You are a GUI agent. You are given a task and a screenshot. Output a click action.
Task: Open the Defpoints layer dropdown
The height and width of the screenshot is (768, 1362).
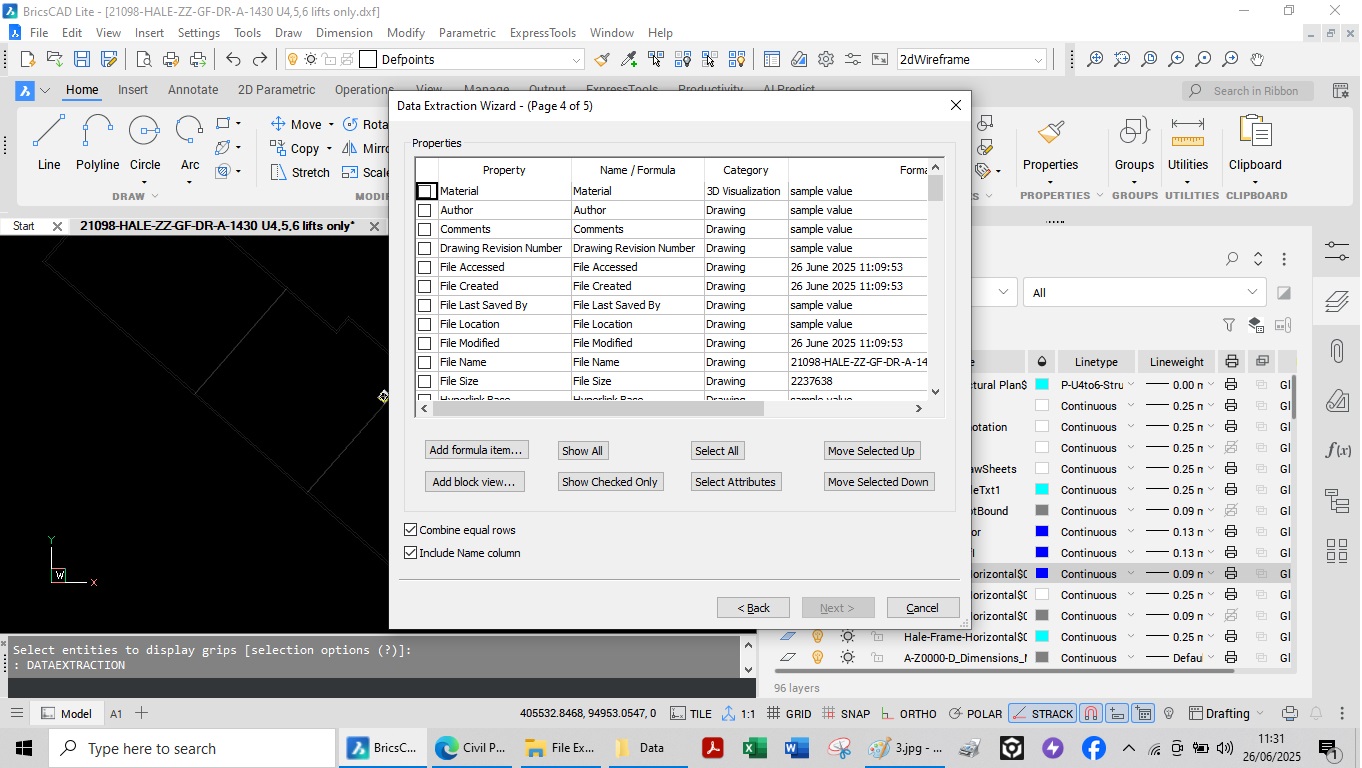coord(576,60)
